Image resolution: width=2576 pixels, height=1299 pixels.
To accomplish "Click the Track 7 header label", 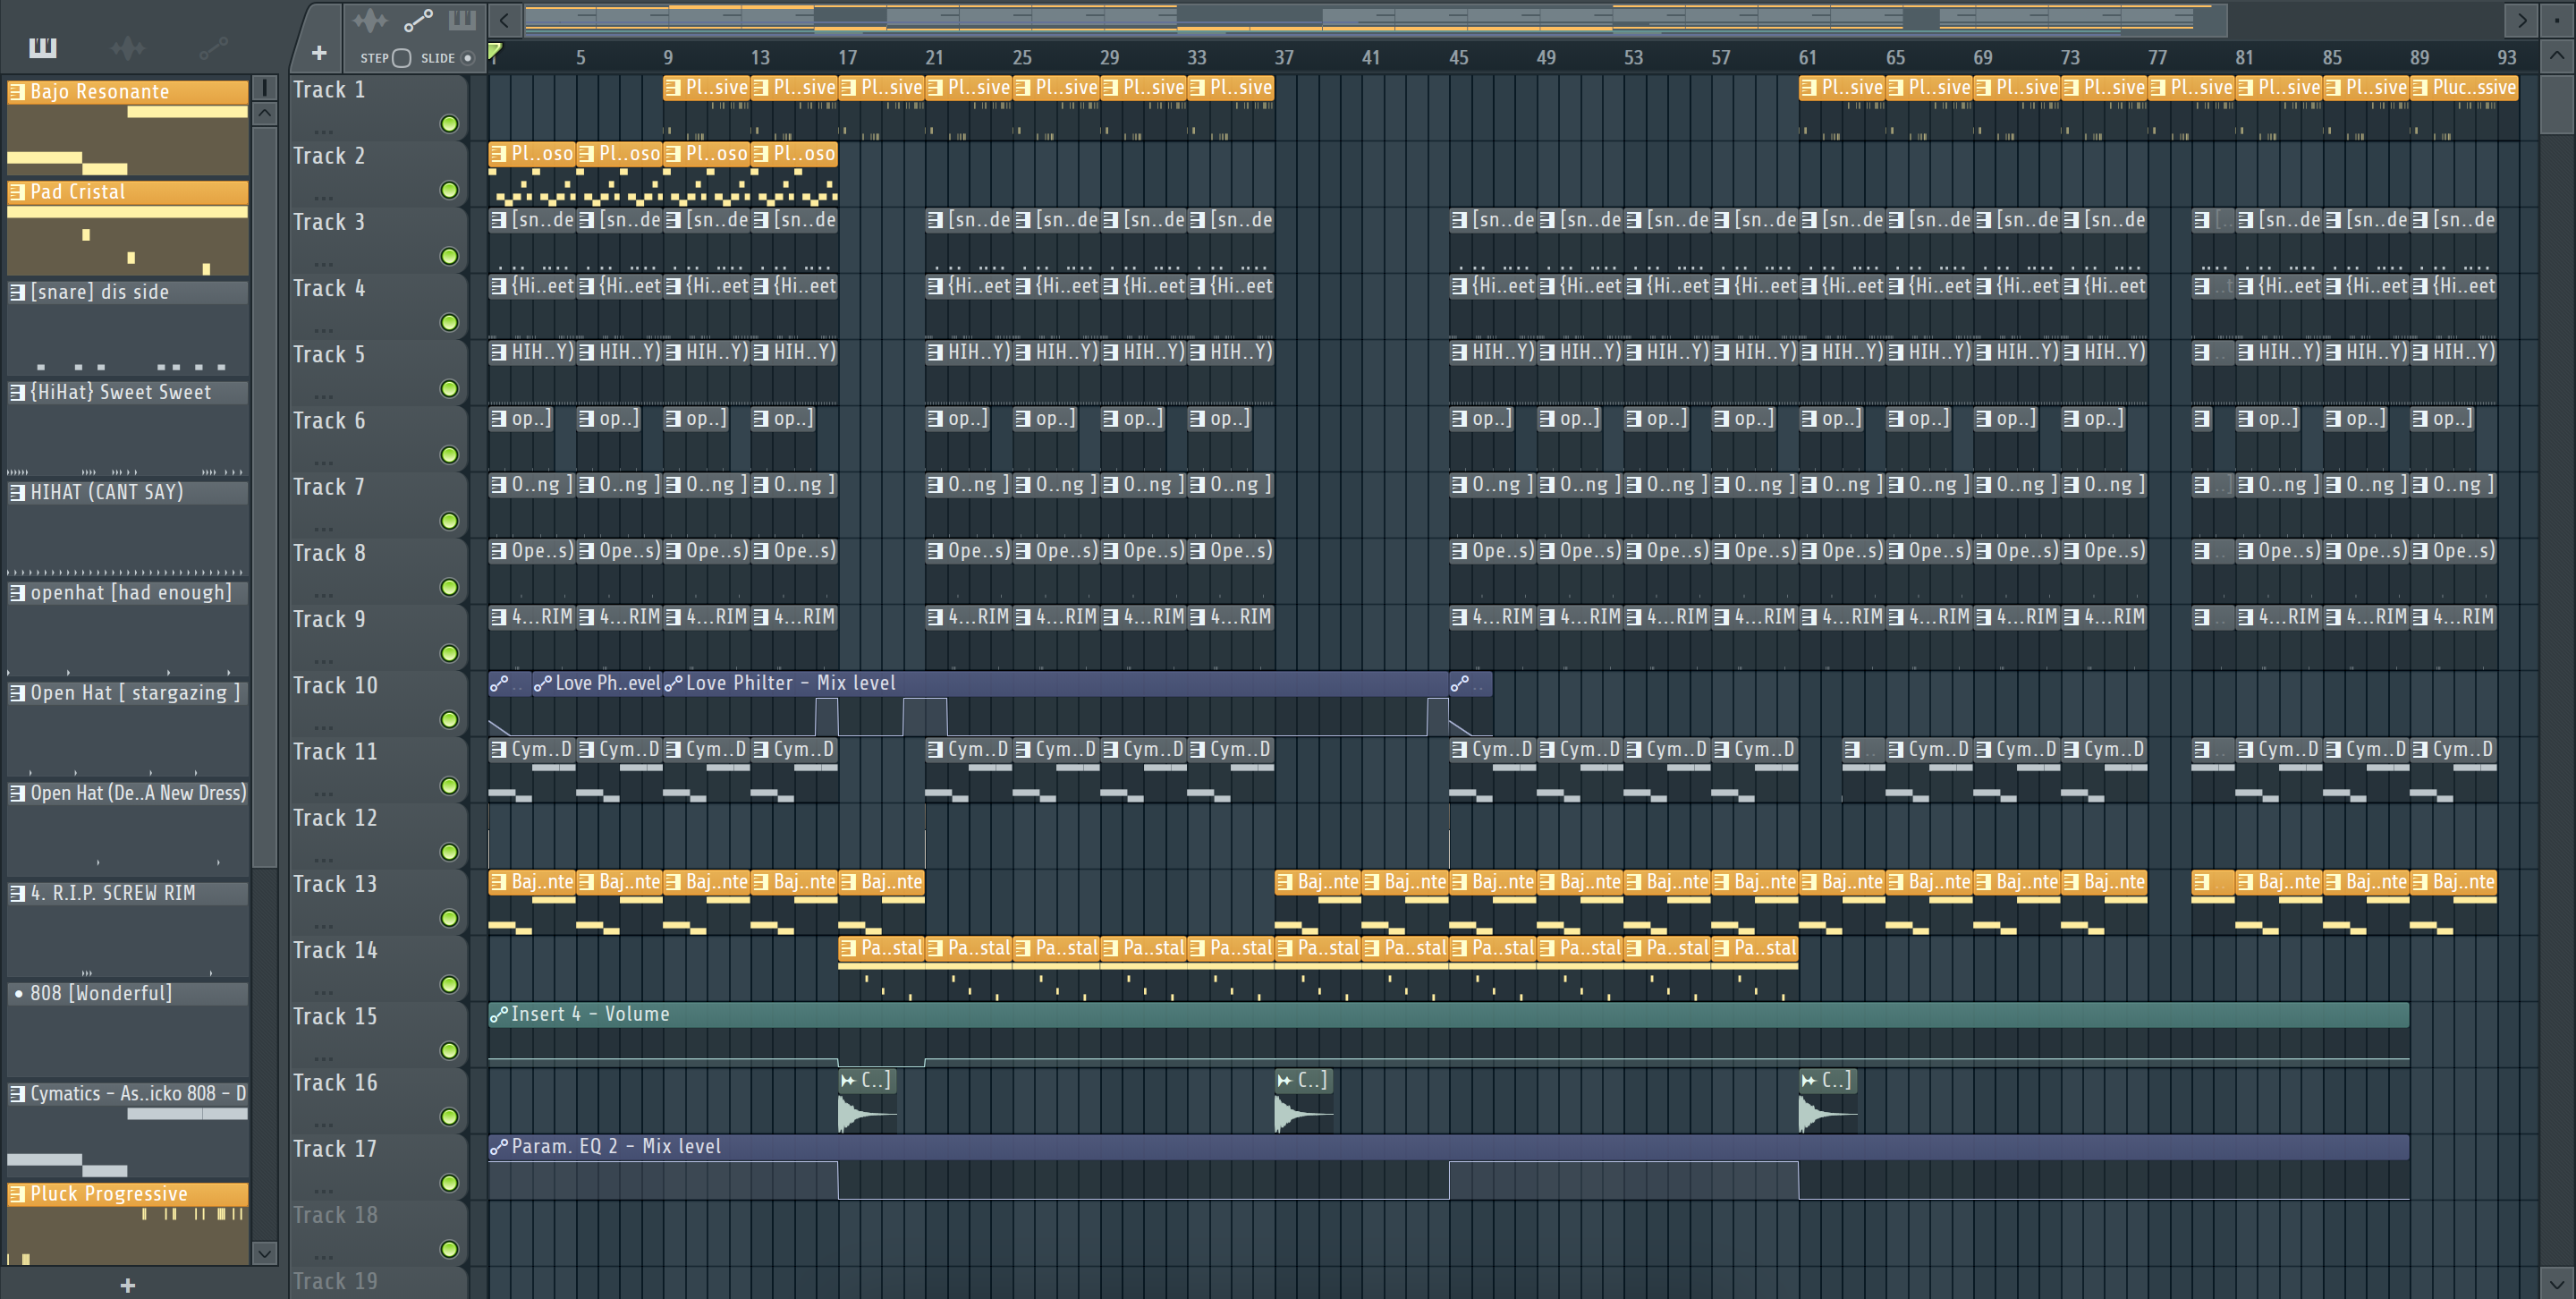I will (x=329, y=487).
